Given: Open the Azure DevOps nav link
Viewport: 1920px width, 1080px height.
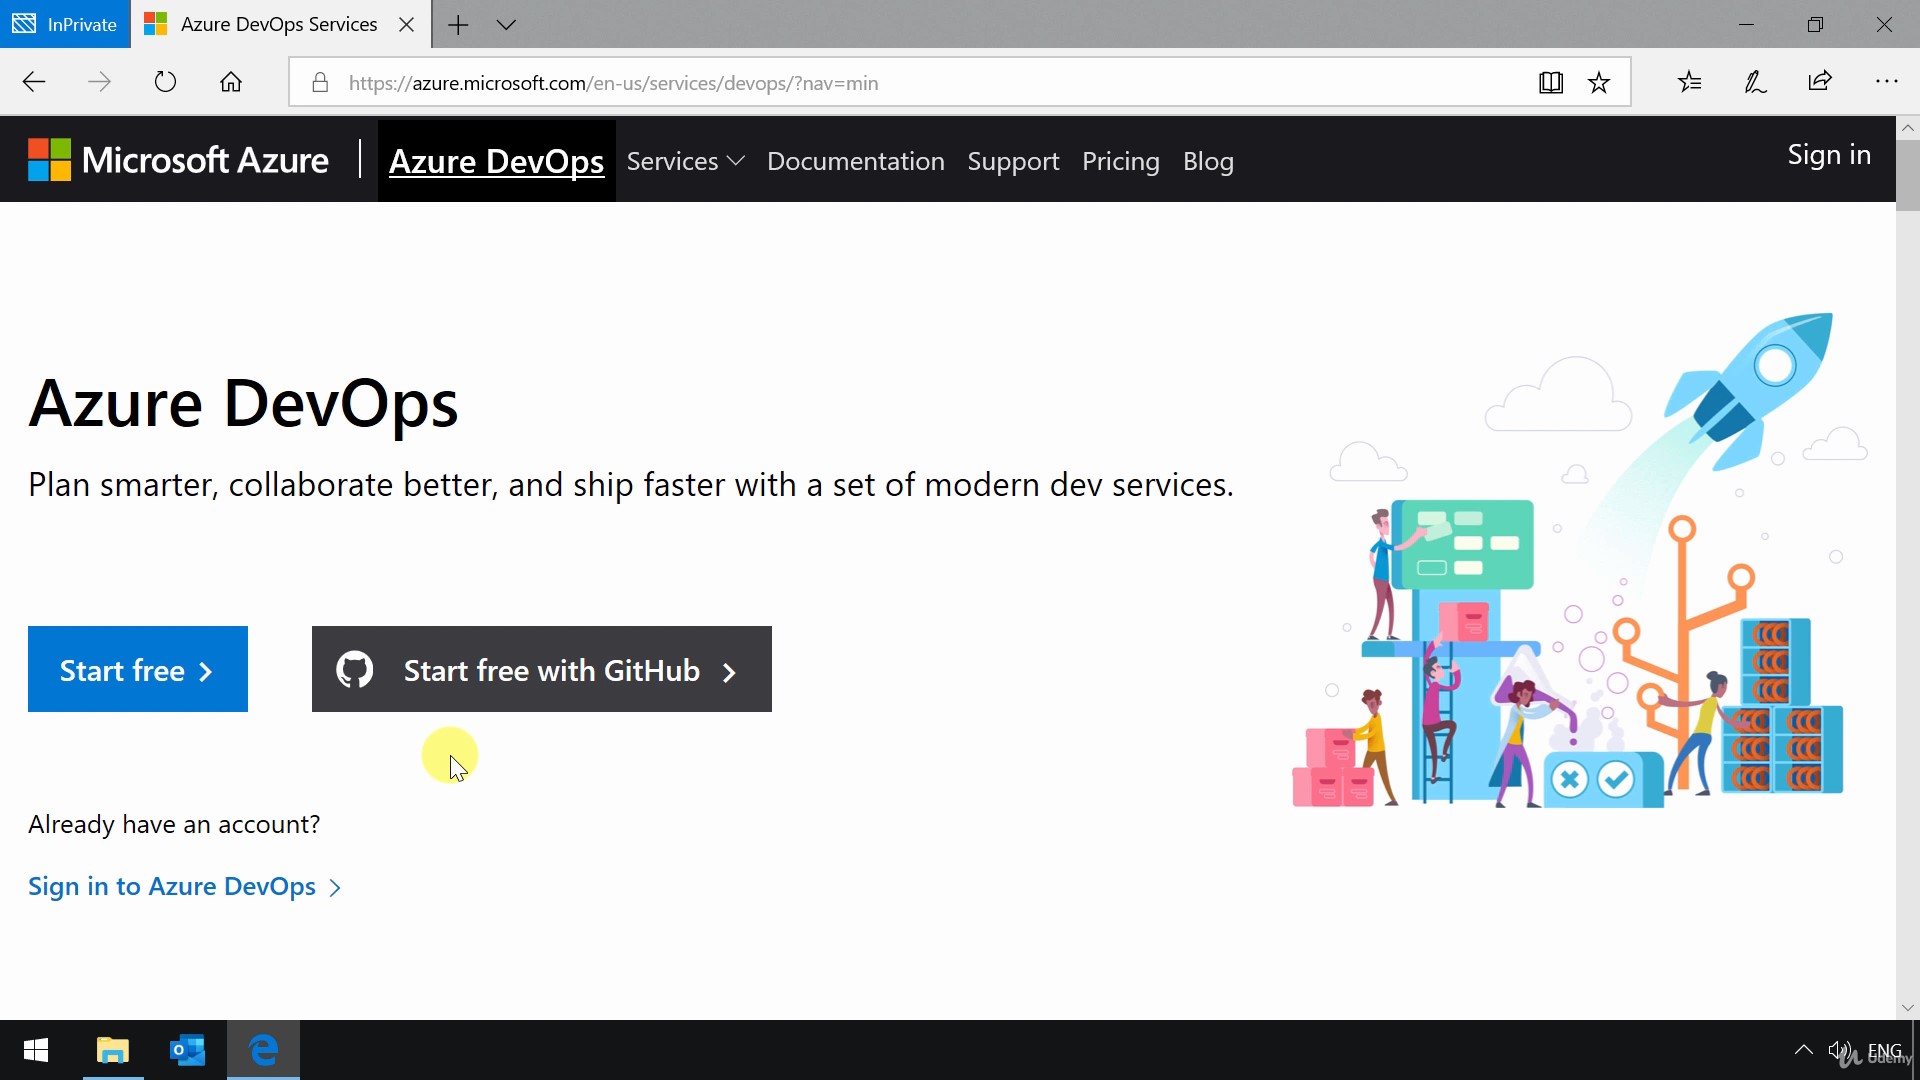Looking at the screenshot, I should pyautogui.click(x=496, y=161).
